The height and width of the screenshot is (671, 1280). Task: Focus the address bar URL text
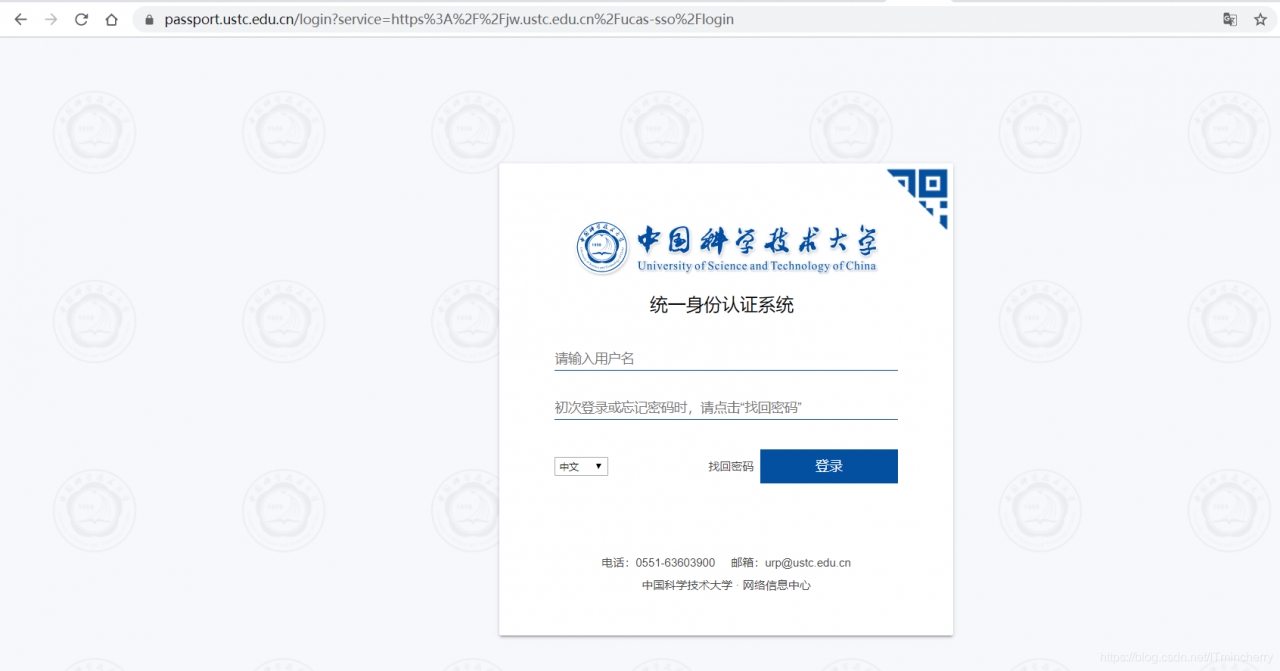click(449, 19)
